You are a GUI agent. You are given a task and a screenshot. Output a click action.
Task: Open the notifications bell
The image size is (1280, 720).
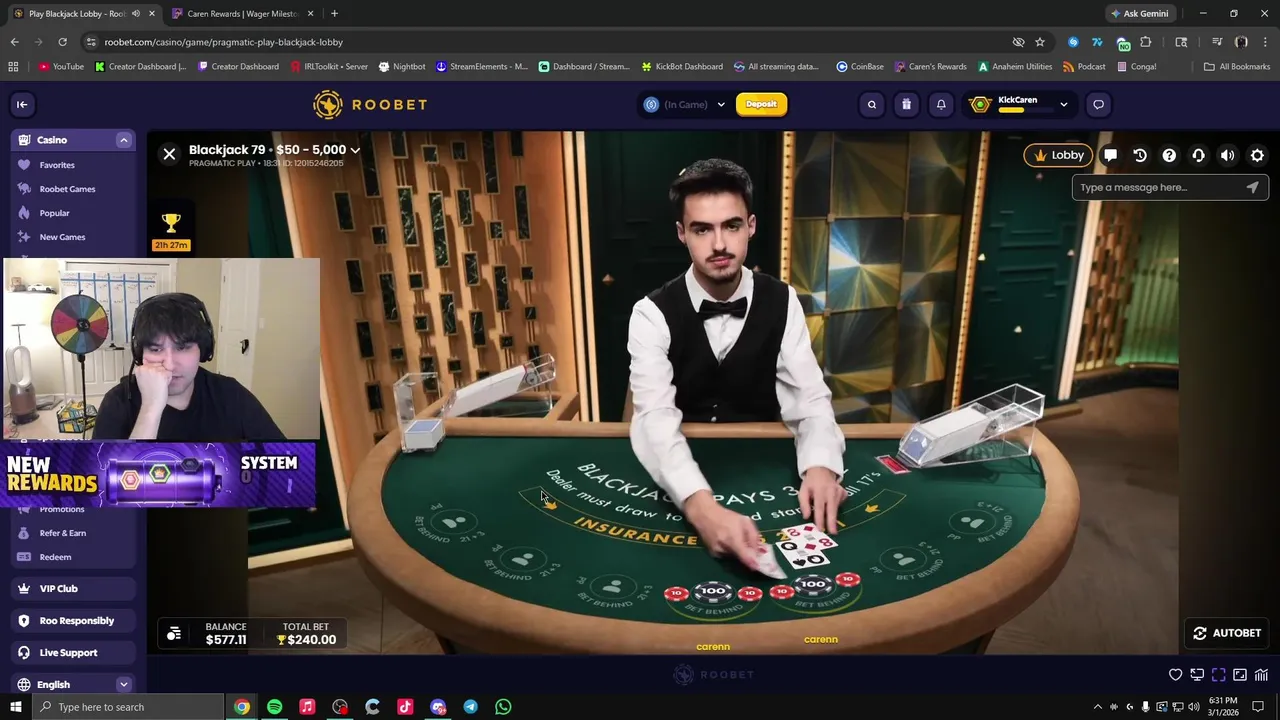point(941,104)
